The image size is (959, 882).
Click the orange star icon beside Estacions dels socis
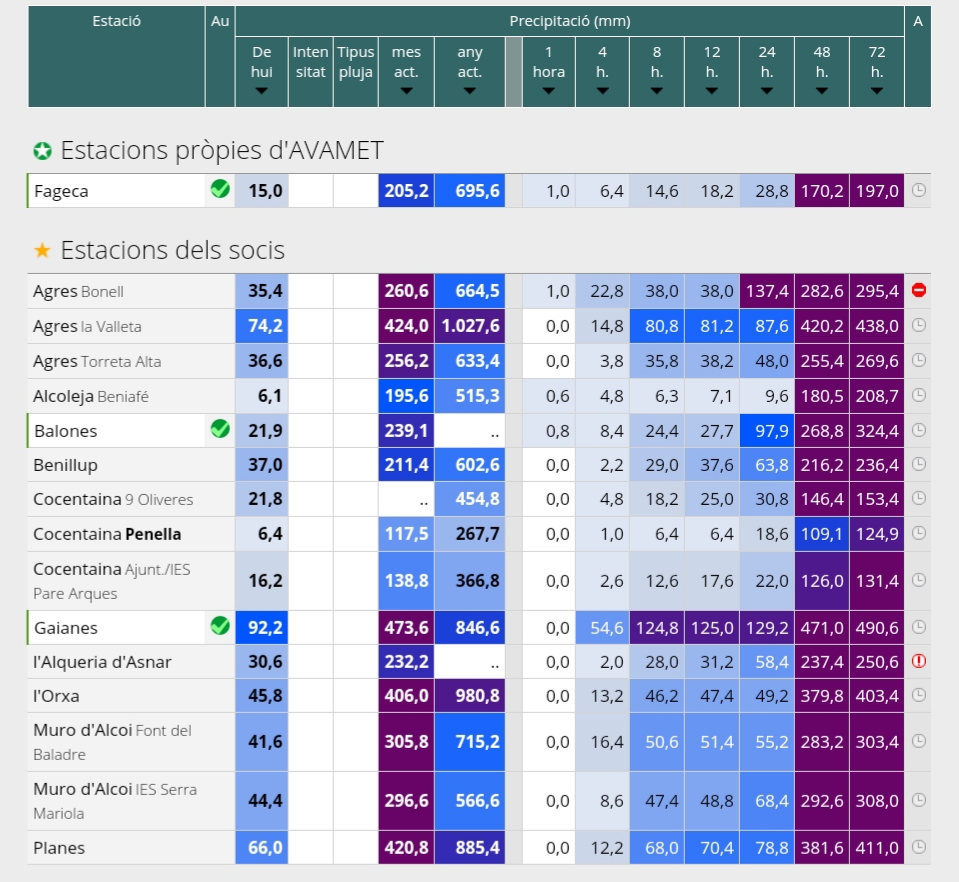pyautogui.click(x=42, y=250)
